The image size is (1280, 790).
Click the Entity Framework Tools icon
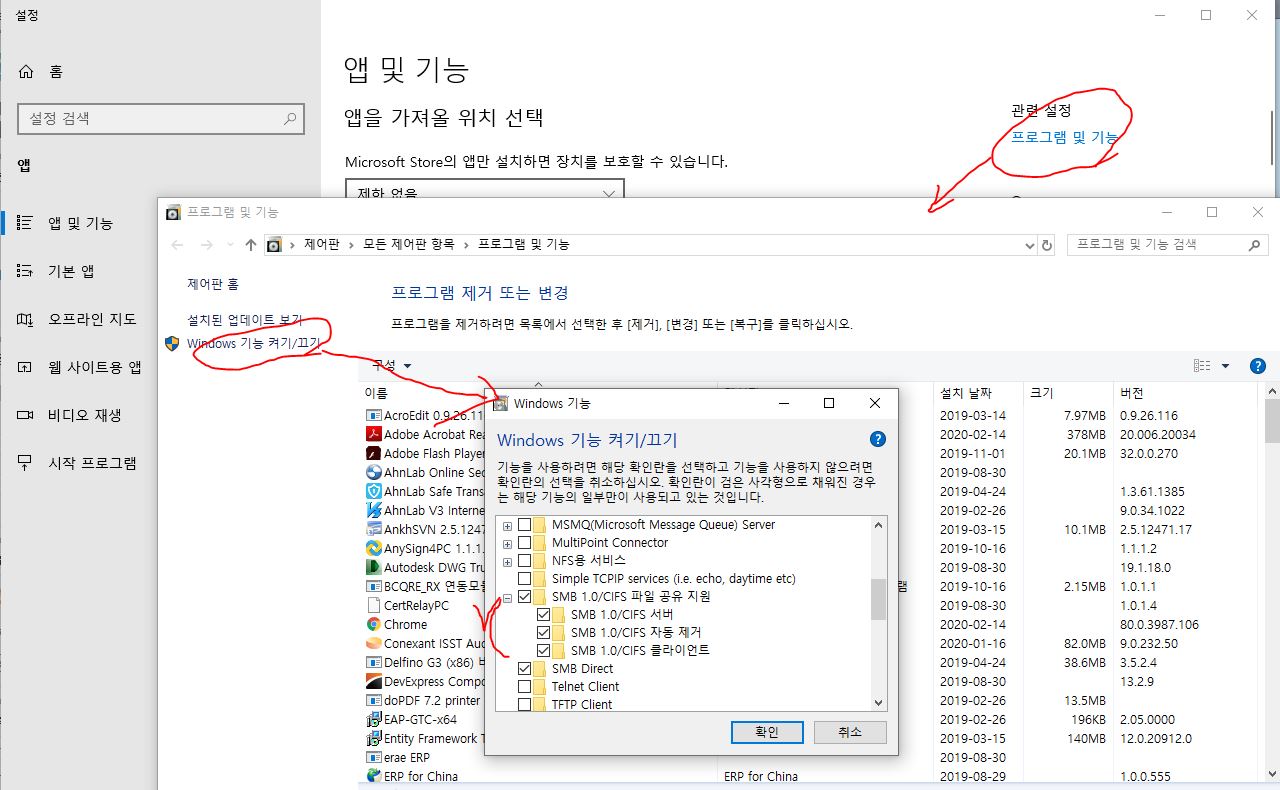(x=374, y=738)
